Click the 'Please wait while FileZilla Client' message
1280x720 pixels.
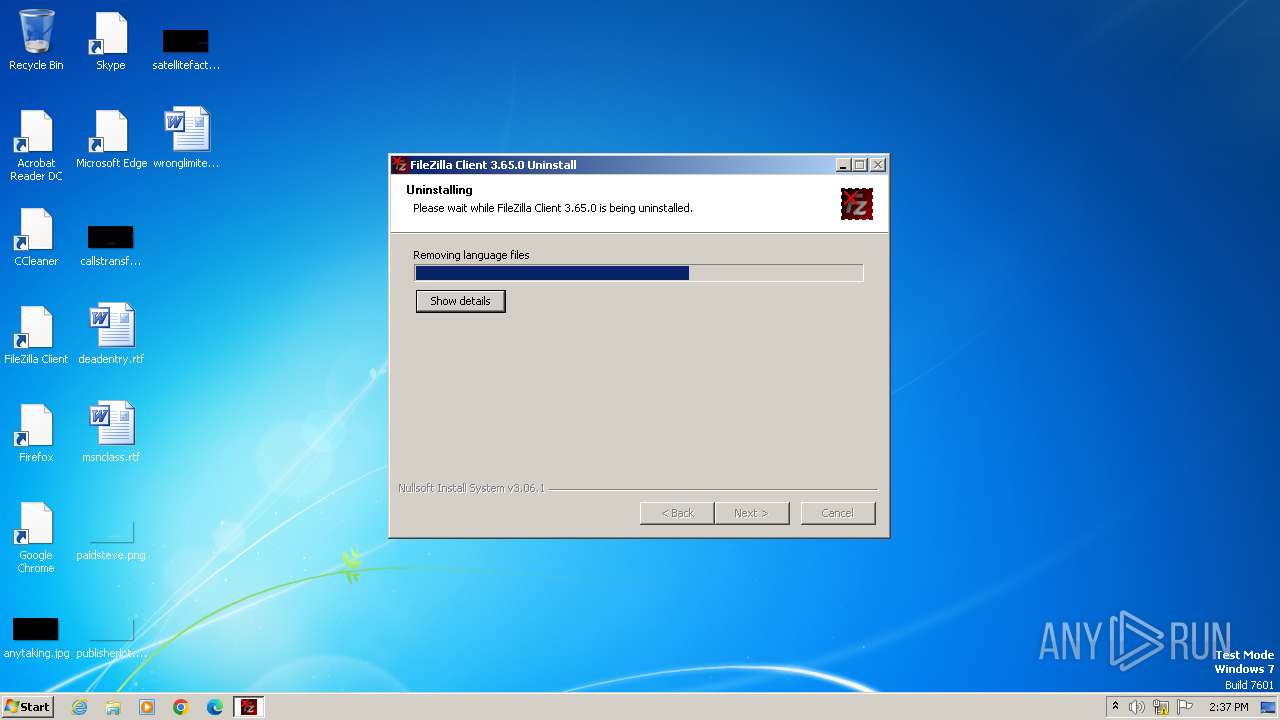point(552,208)
